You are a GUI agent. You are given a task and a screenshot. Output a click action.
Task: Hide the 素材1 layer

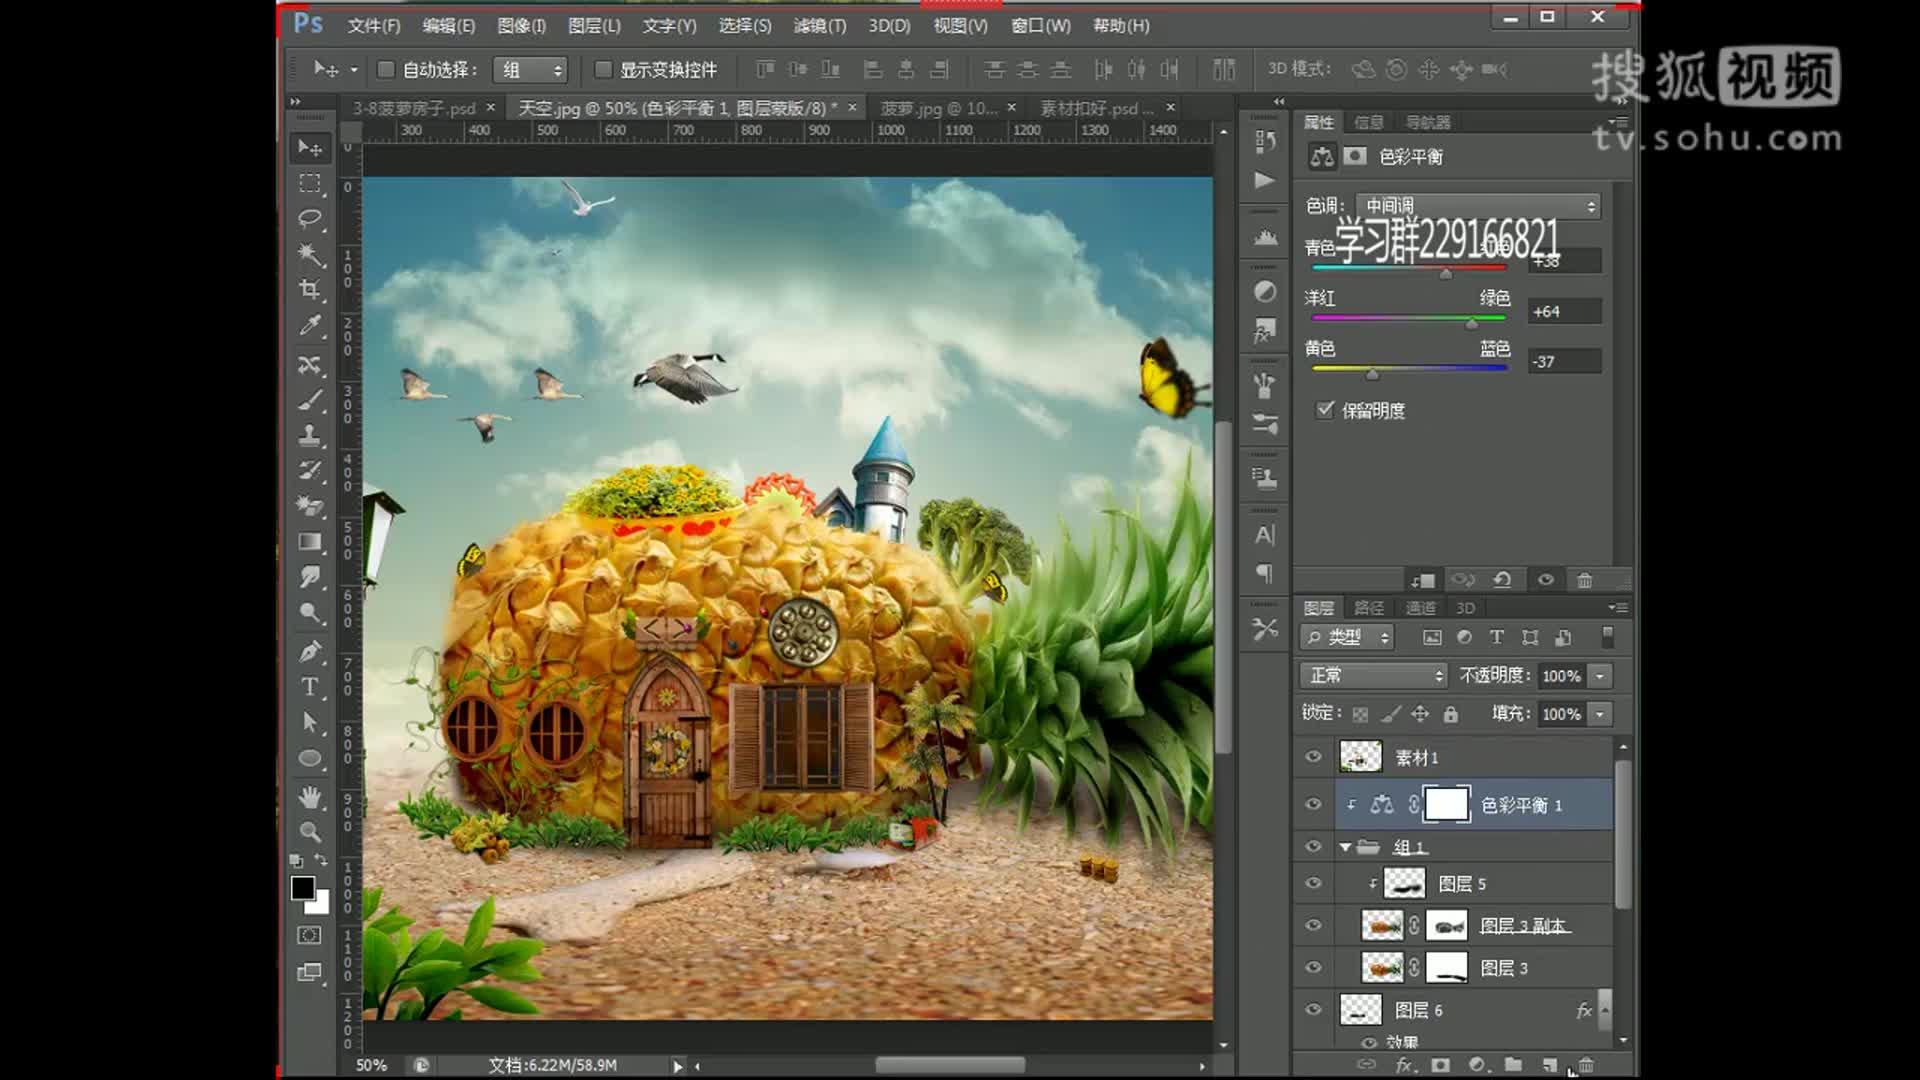(1313, 757)
